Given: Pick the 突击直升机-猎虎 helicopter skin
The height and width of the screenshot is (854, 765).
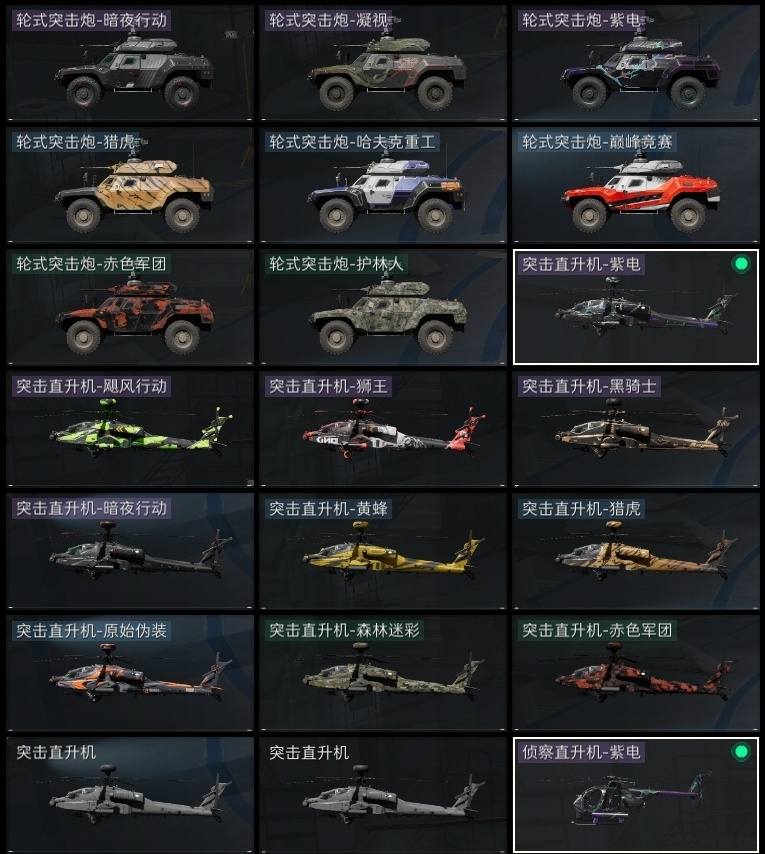Looking at the screenshot, I should click(636, 551).
